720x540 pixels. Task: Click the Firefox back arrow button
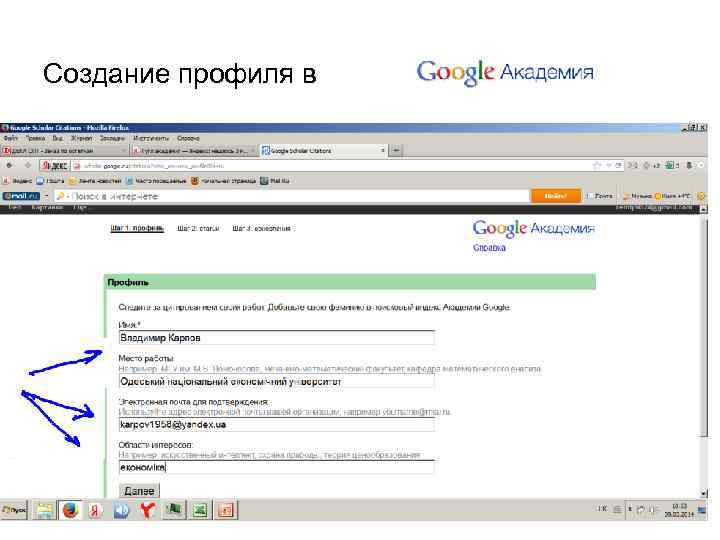pos(10,166)
